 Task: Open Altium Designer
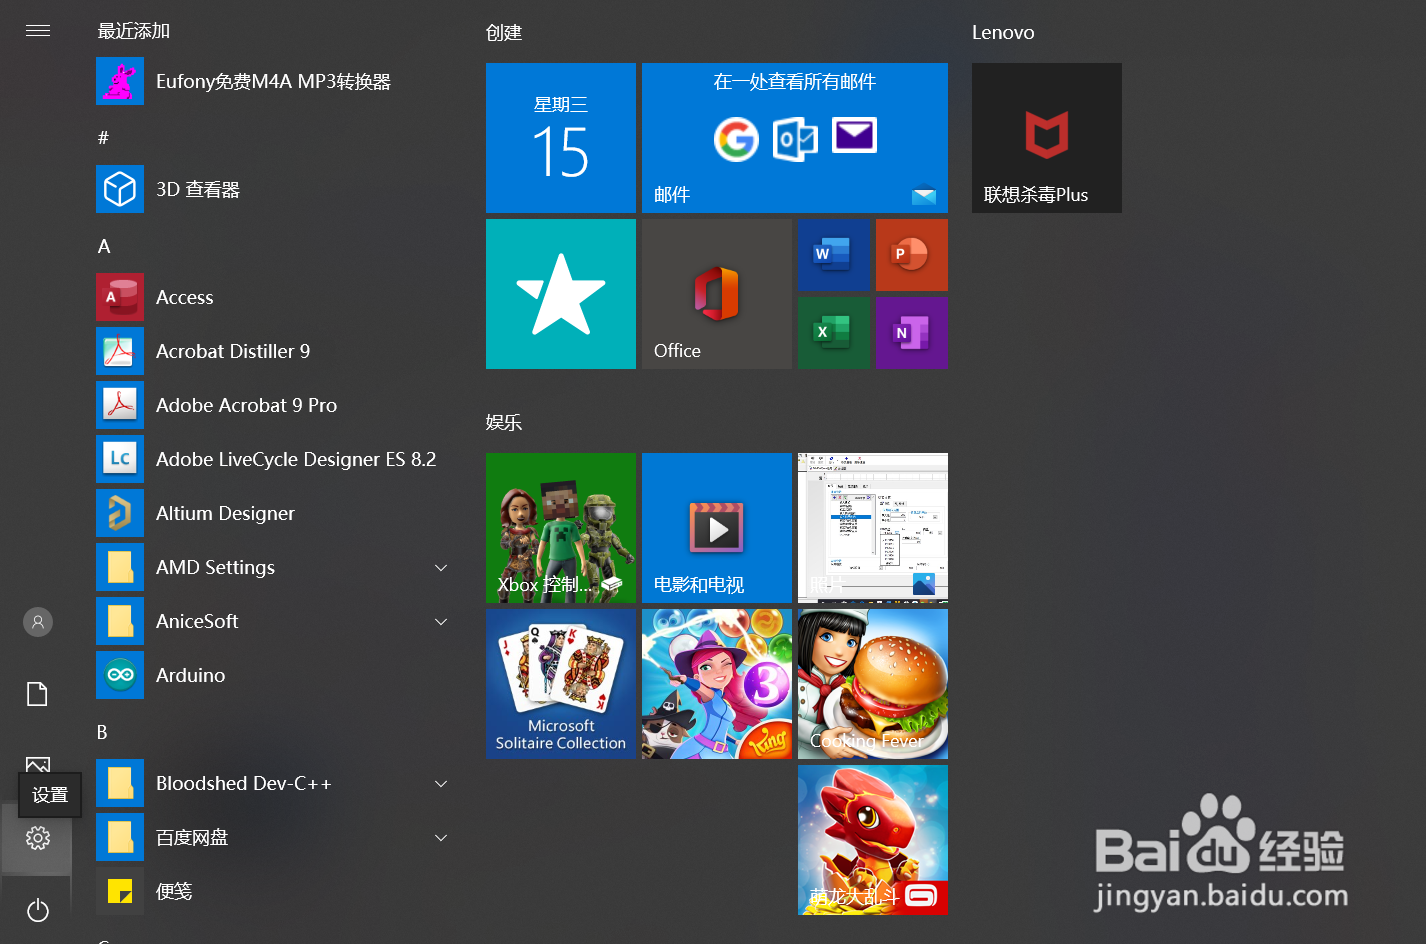[x=225, y=513]
